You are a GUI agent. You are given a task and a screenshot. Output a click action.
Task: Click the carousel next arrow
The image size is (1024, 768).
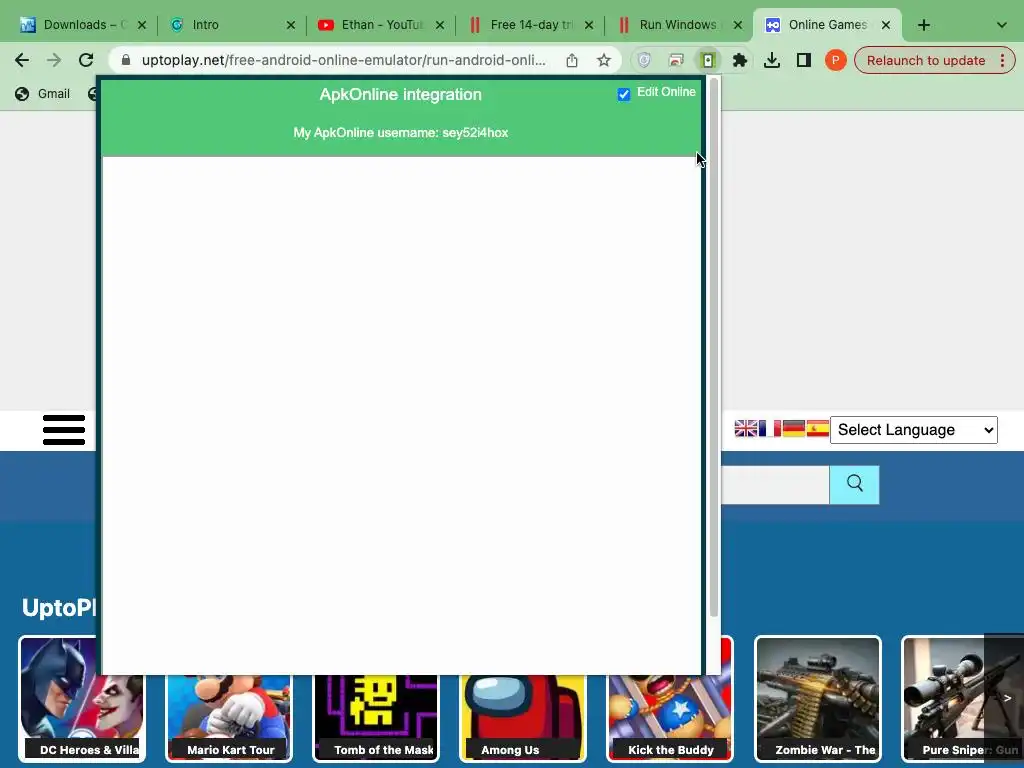click(x=1007, y=698)
